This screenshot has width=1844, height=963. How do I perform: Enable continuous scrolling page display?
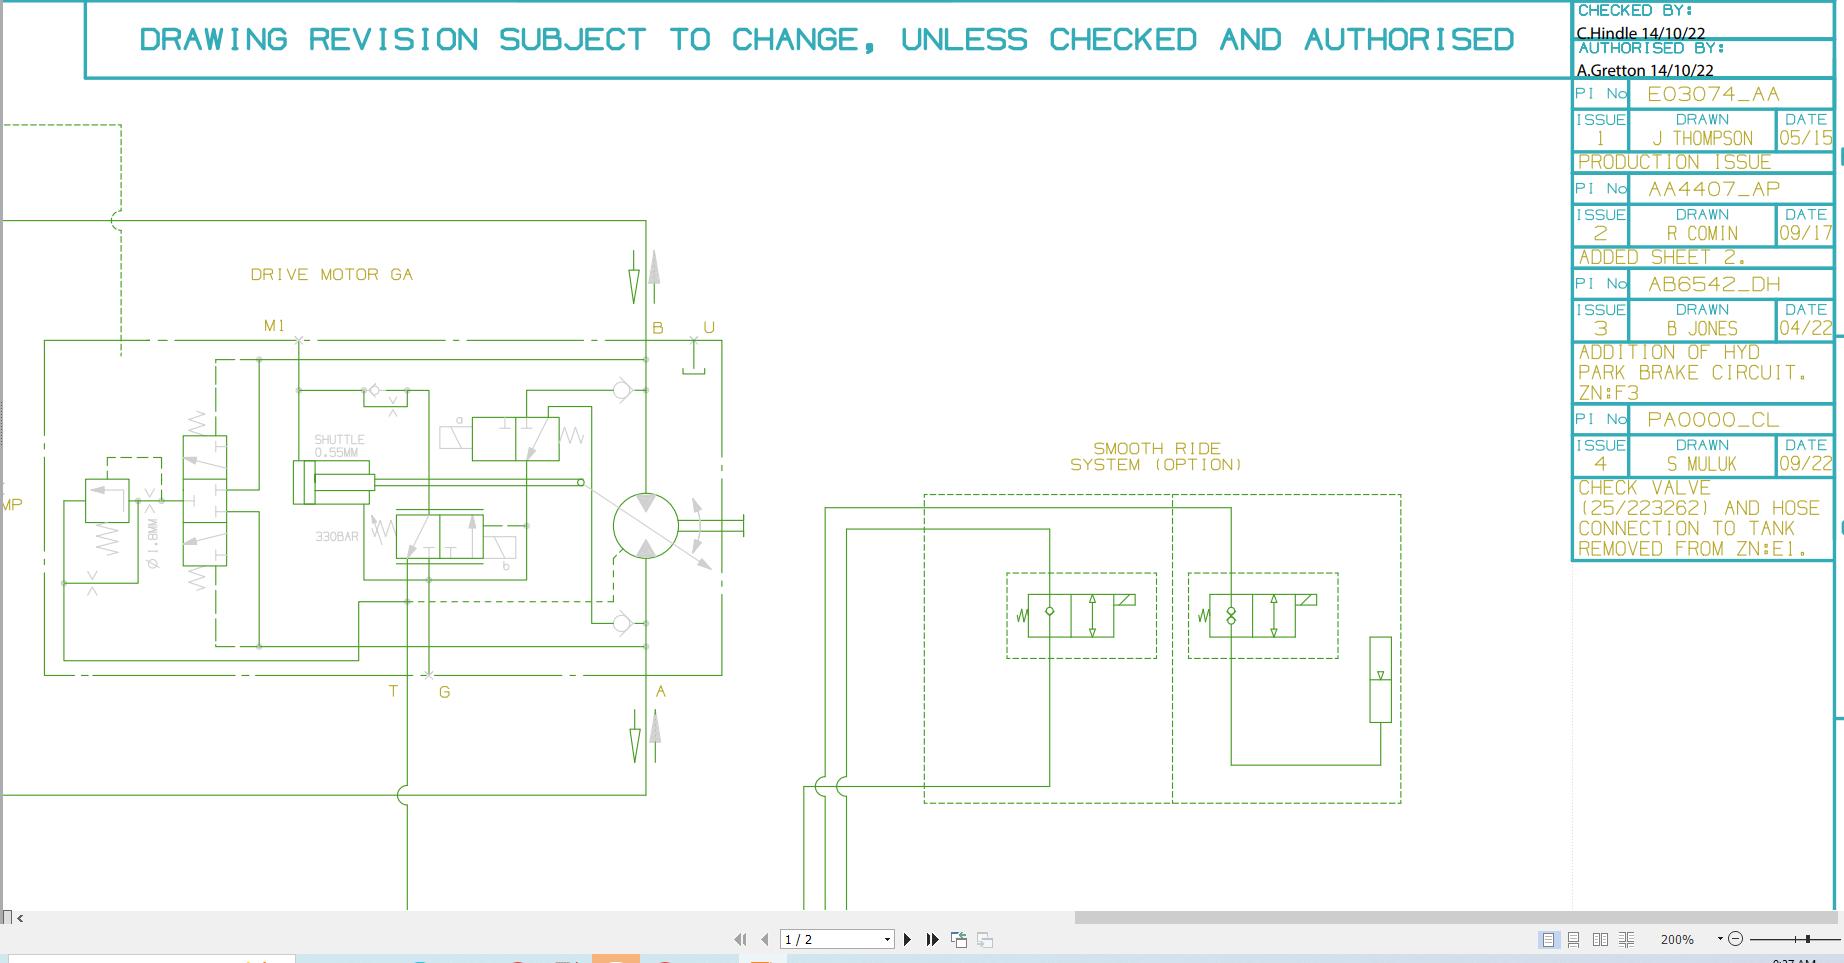[x=1573, y=939]
